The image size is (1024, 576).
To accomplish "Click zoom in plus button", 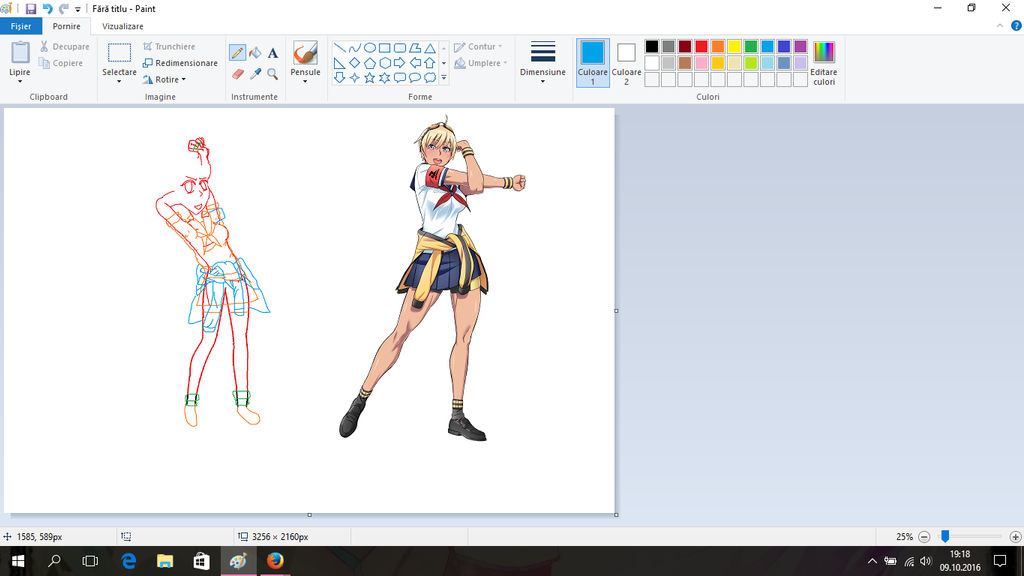I will pyautogui.click(x=1015, y=537).
